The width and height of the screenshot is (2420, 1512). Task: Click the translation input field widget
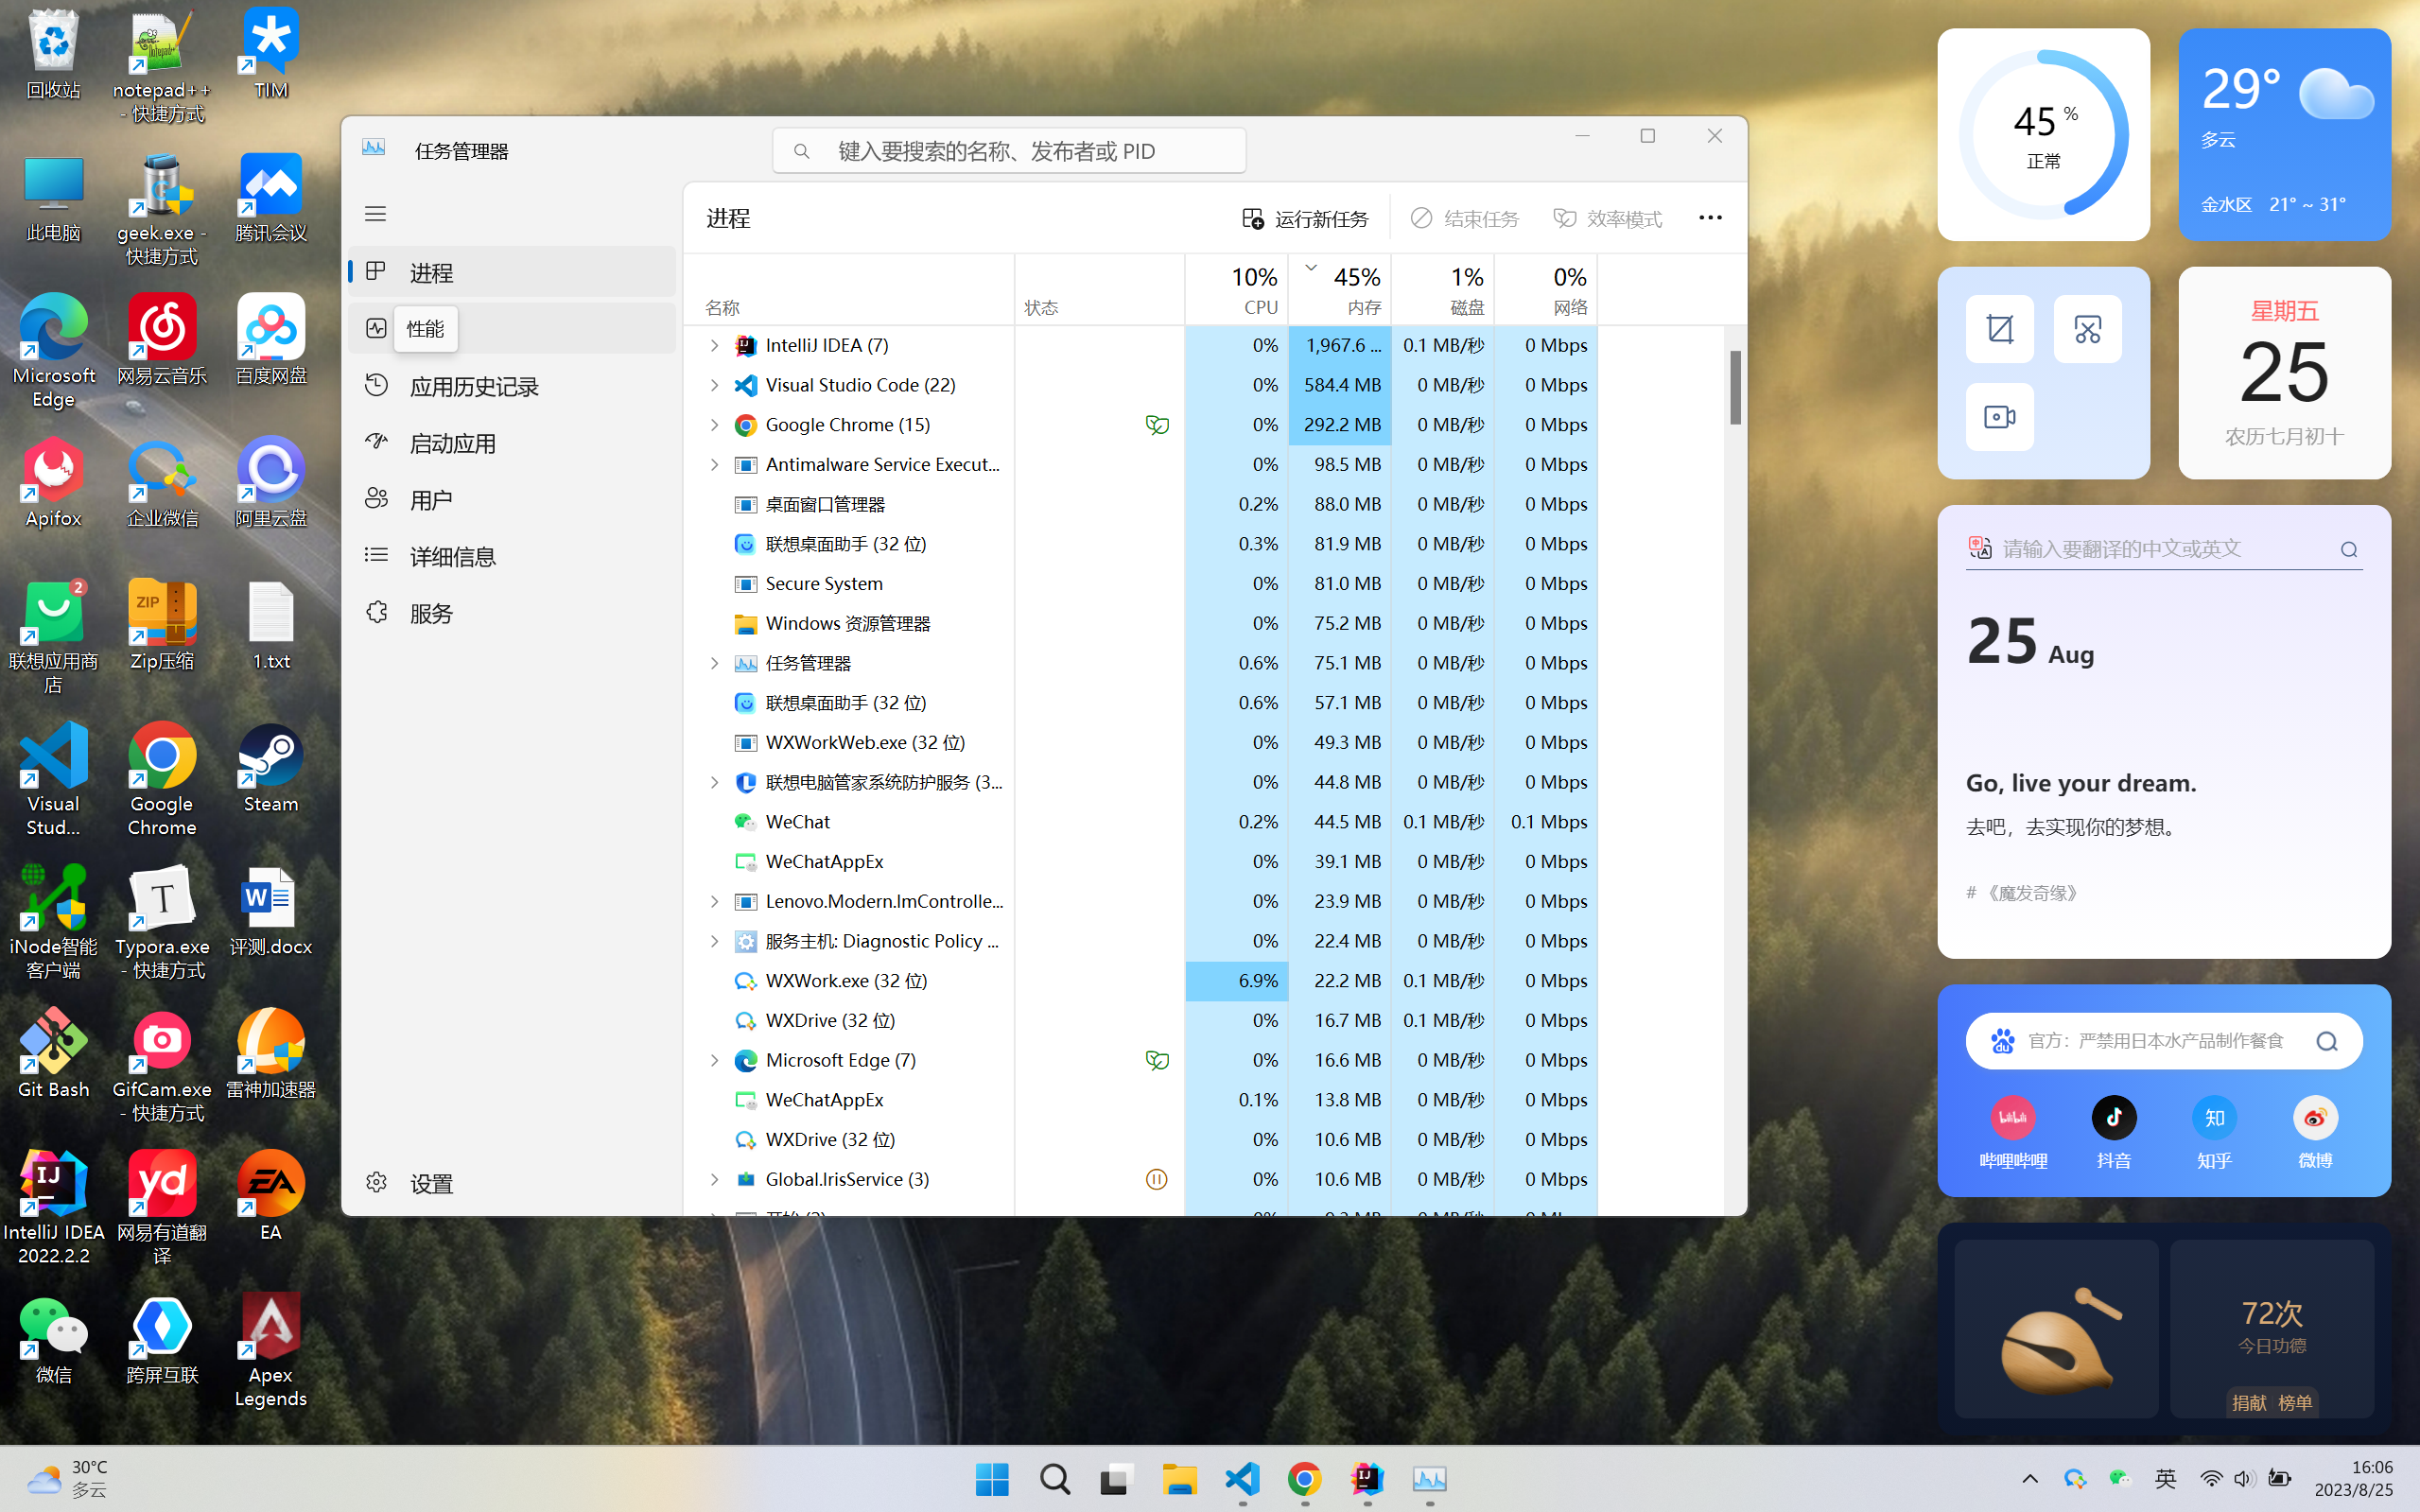click(x=2164, y=549)
